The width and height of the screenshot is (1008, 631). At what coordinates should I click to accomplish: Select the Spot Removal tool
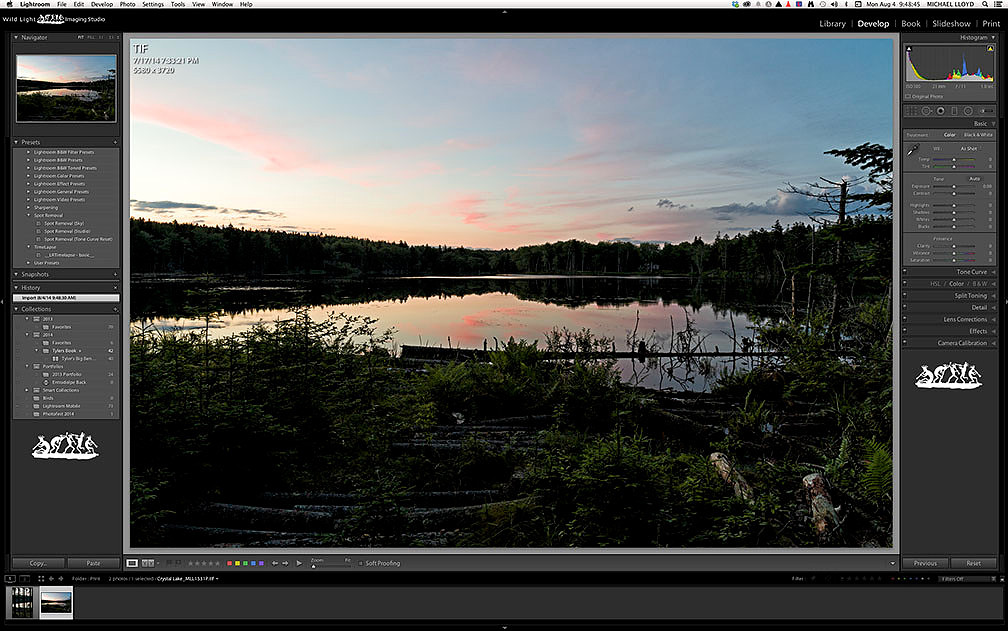(926, 111)
